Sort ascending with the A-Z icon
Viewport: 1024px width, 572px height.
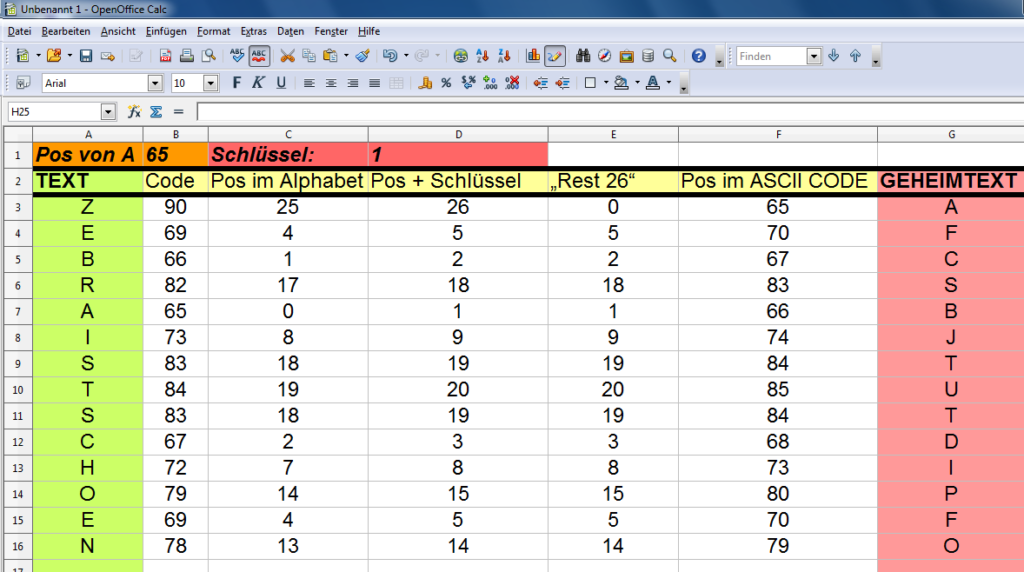click(x=483, y=56)
